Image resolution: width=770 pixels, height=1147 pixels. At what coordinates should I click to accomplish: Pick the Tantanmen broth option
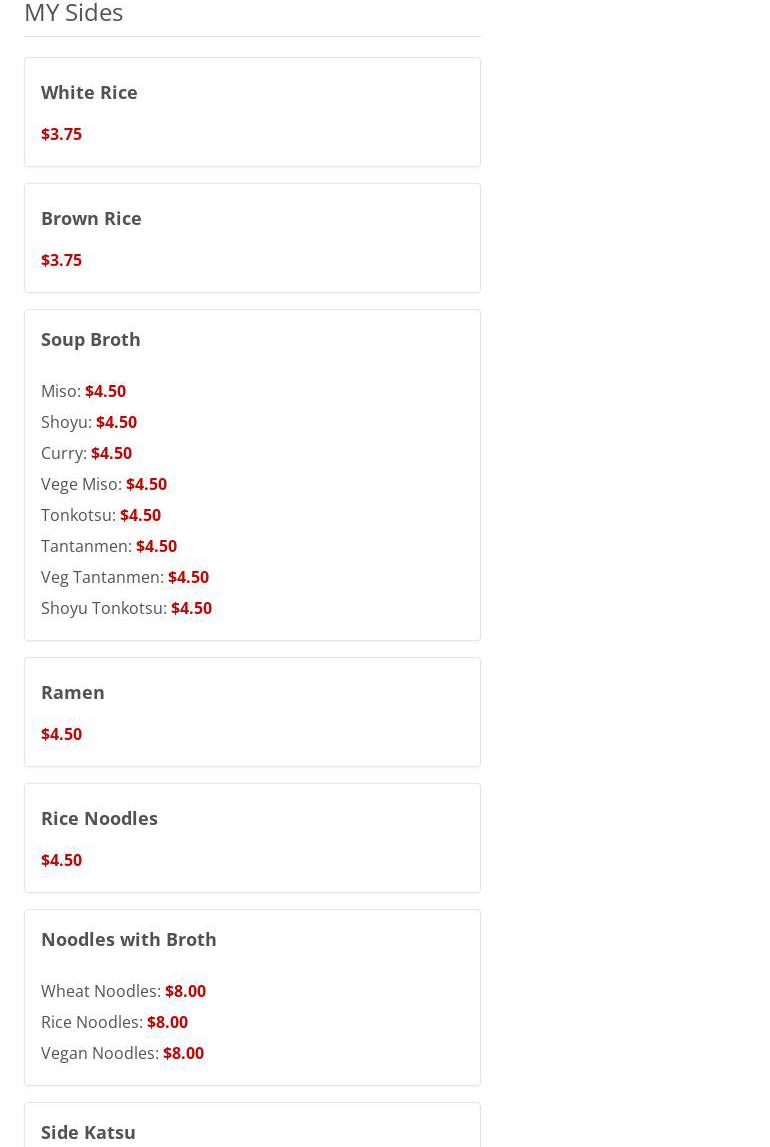[x=108, y=546]
